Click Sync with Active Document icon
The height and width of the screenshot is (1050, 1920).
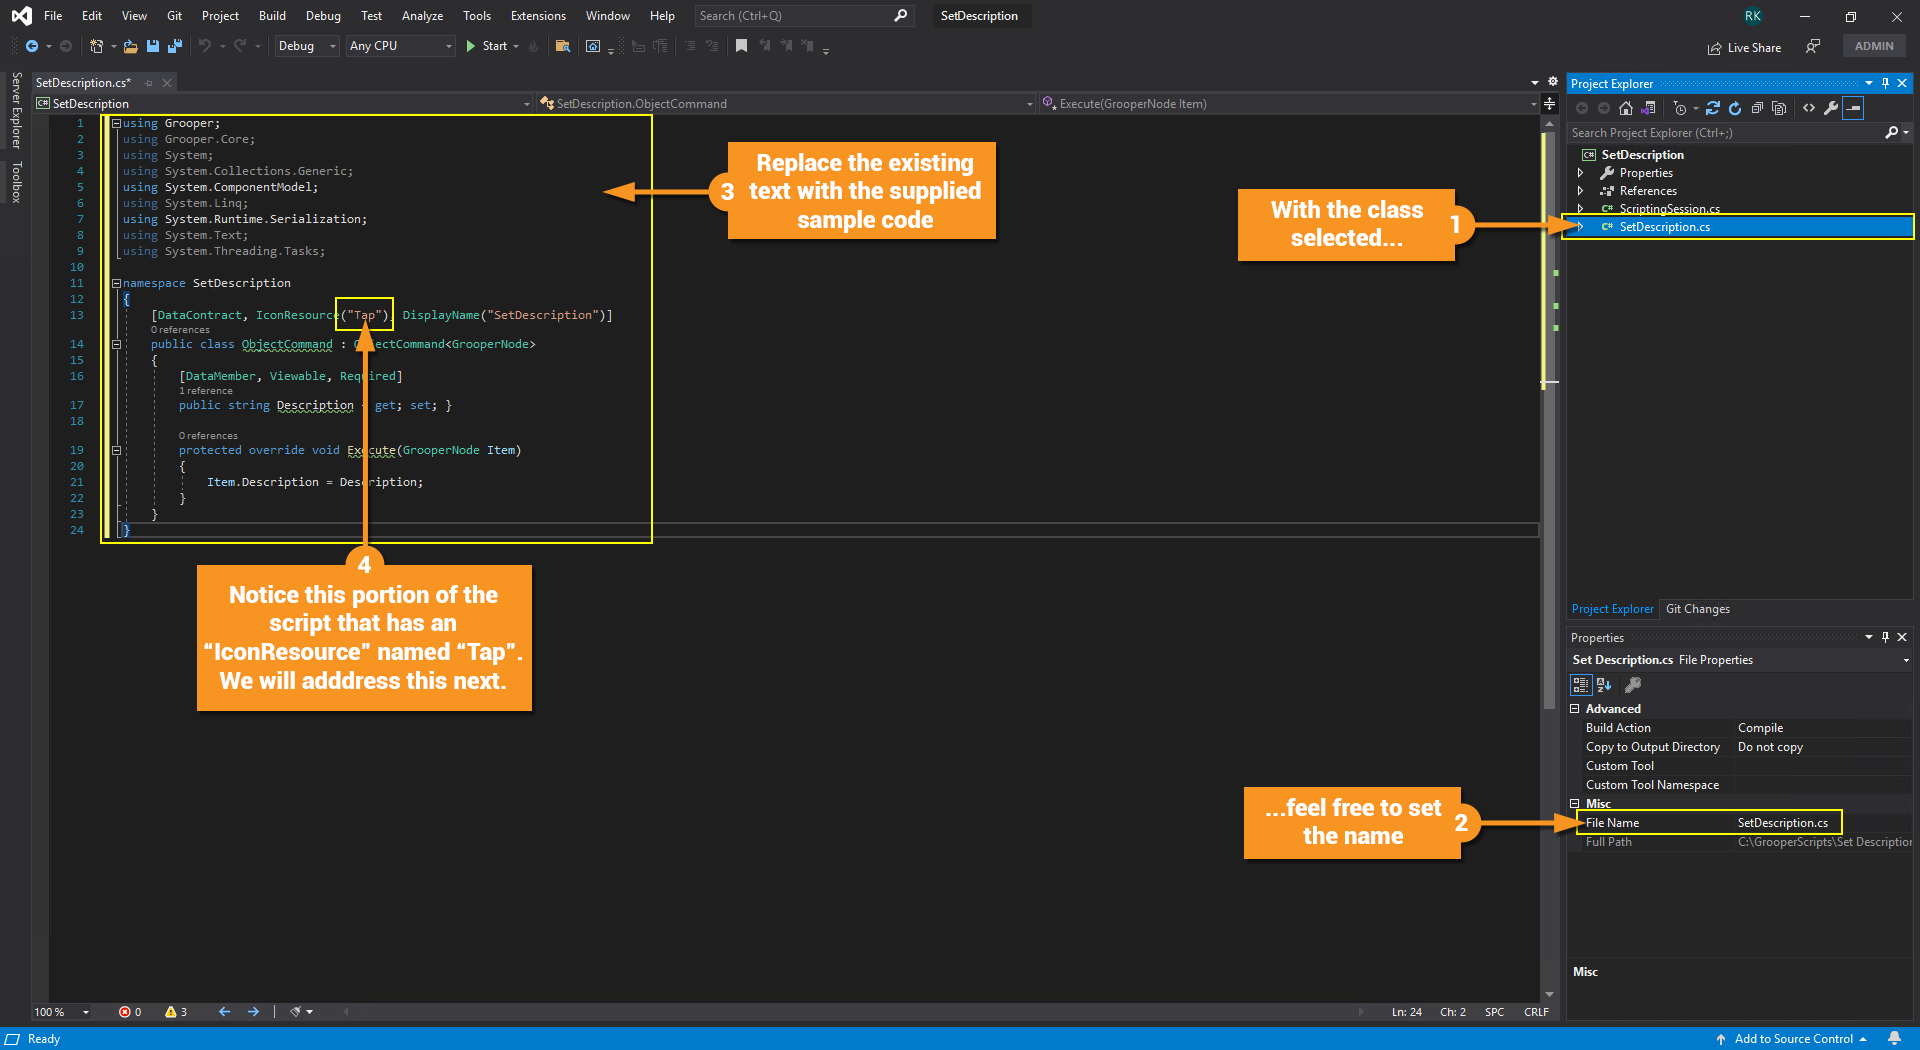(x=1713, y=108)
